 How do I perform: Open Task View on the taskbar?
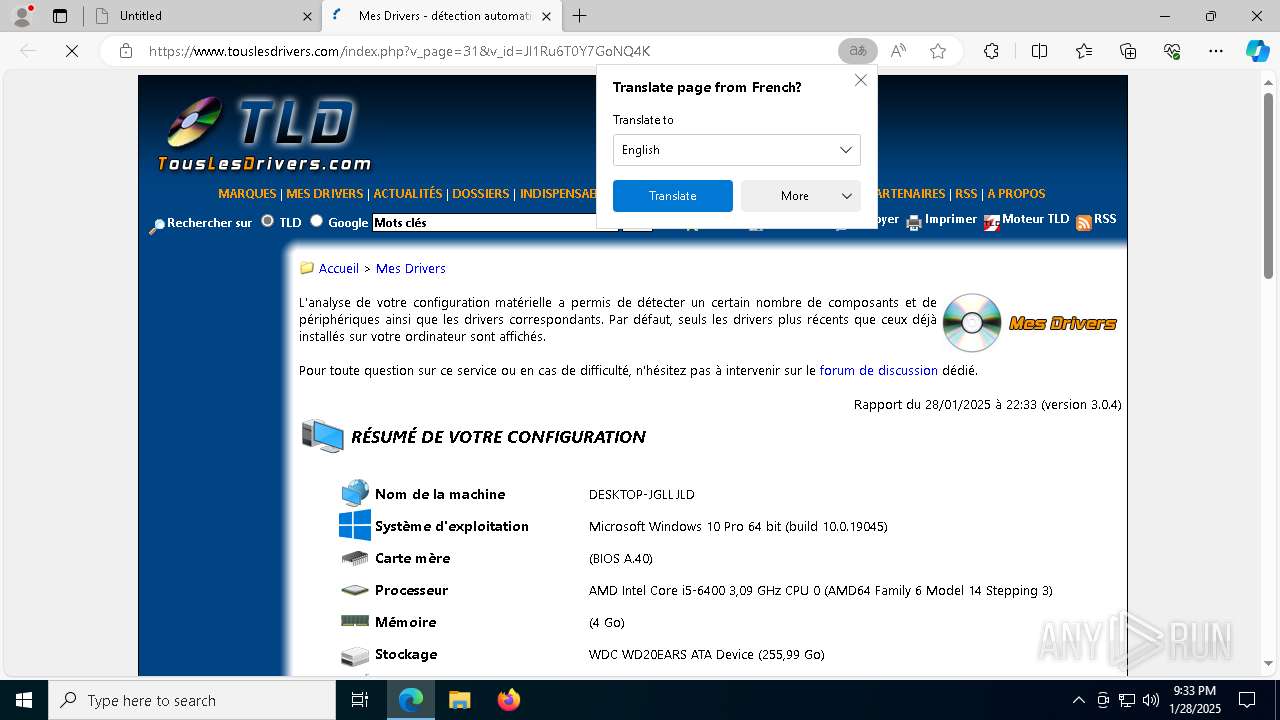pyautogui.click(x=360, y=700)
